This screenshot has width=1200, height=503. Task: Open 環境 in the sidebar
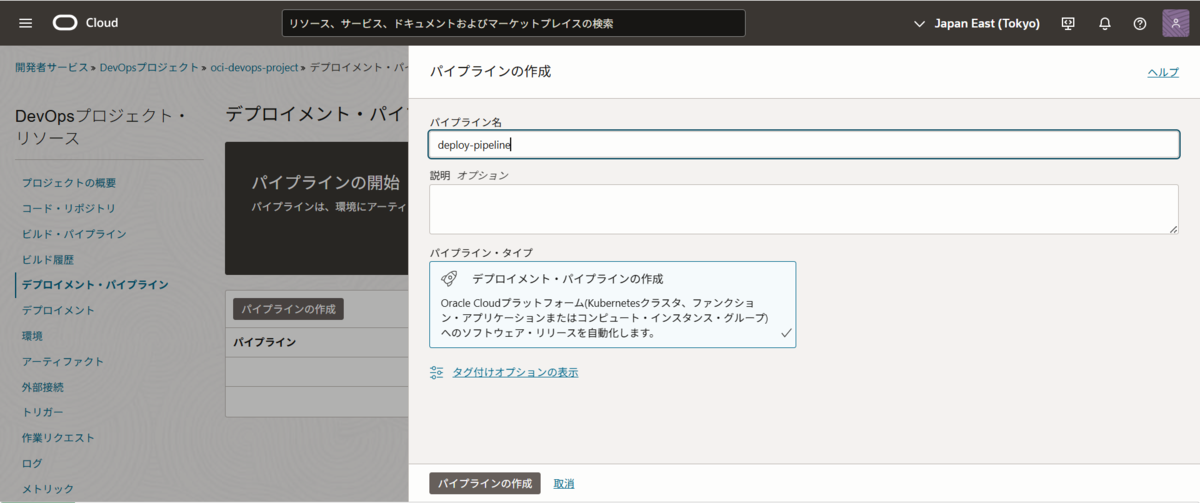(x=33, y=336)
